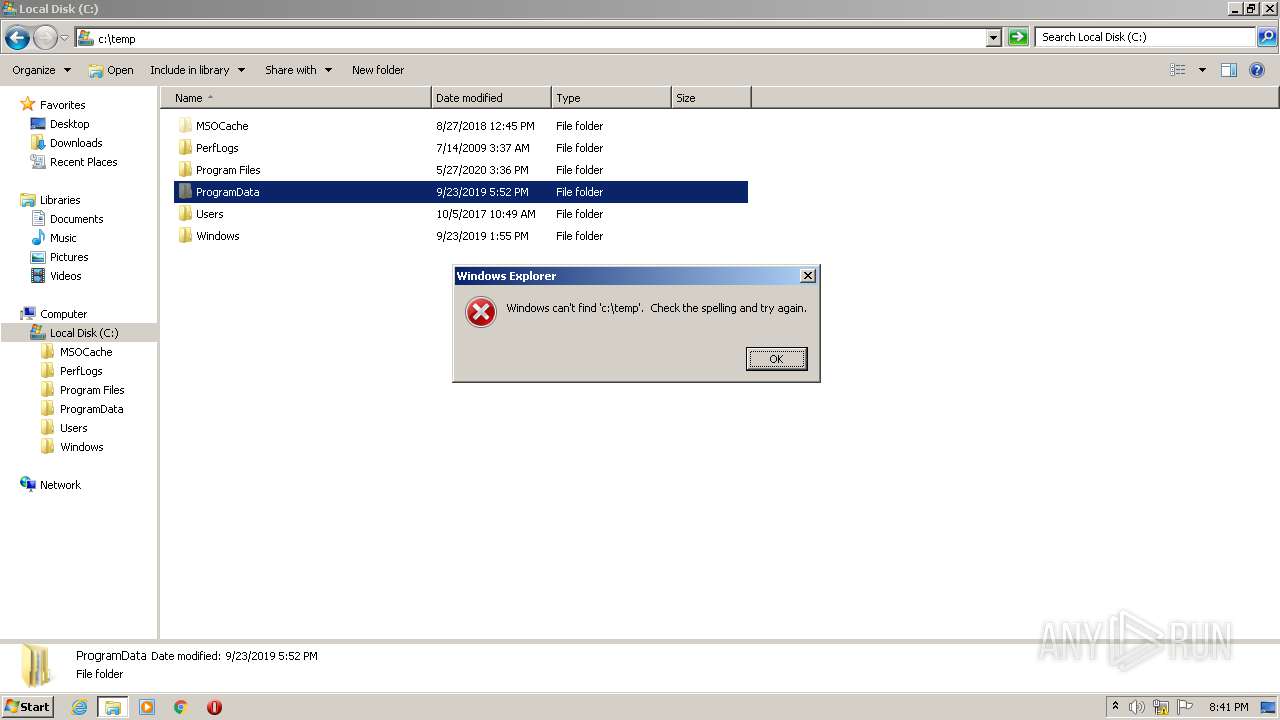The height and width of the screenshot is (720, 1280).
Task: Launch Google Chrome from the taskbar
Action: [181, 707]
